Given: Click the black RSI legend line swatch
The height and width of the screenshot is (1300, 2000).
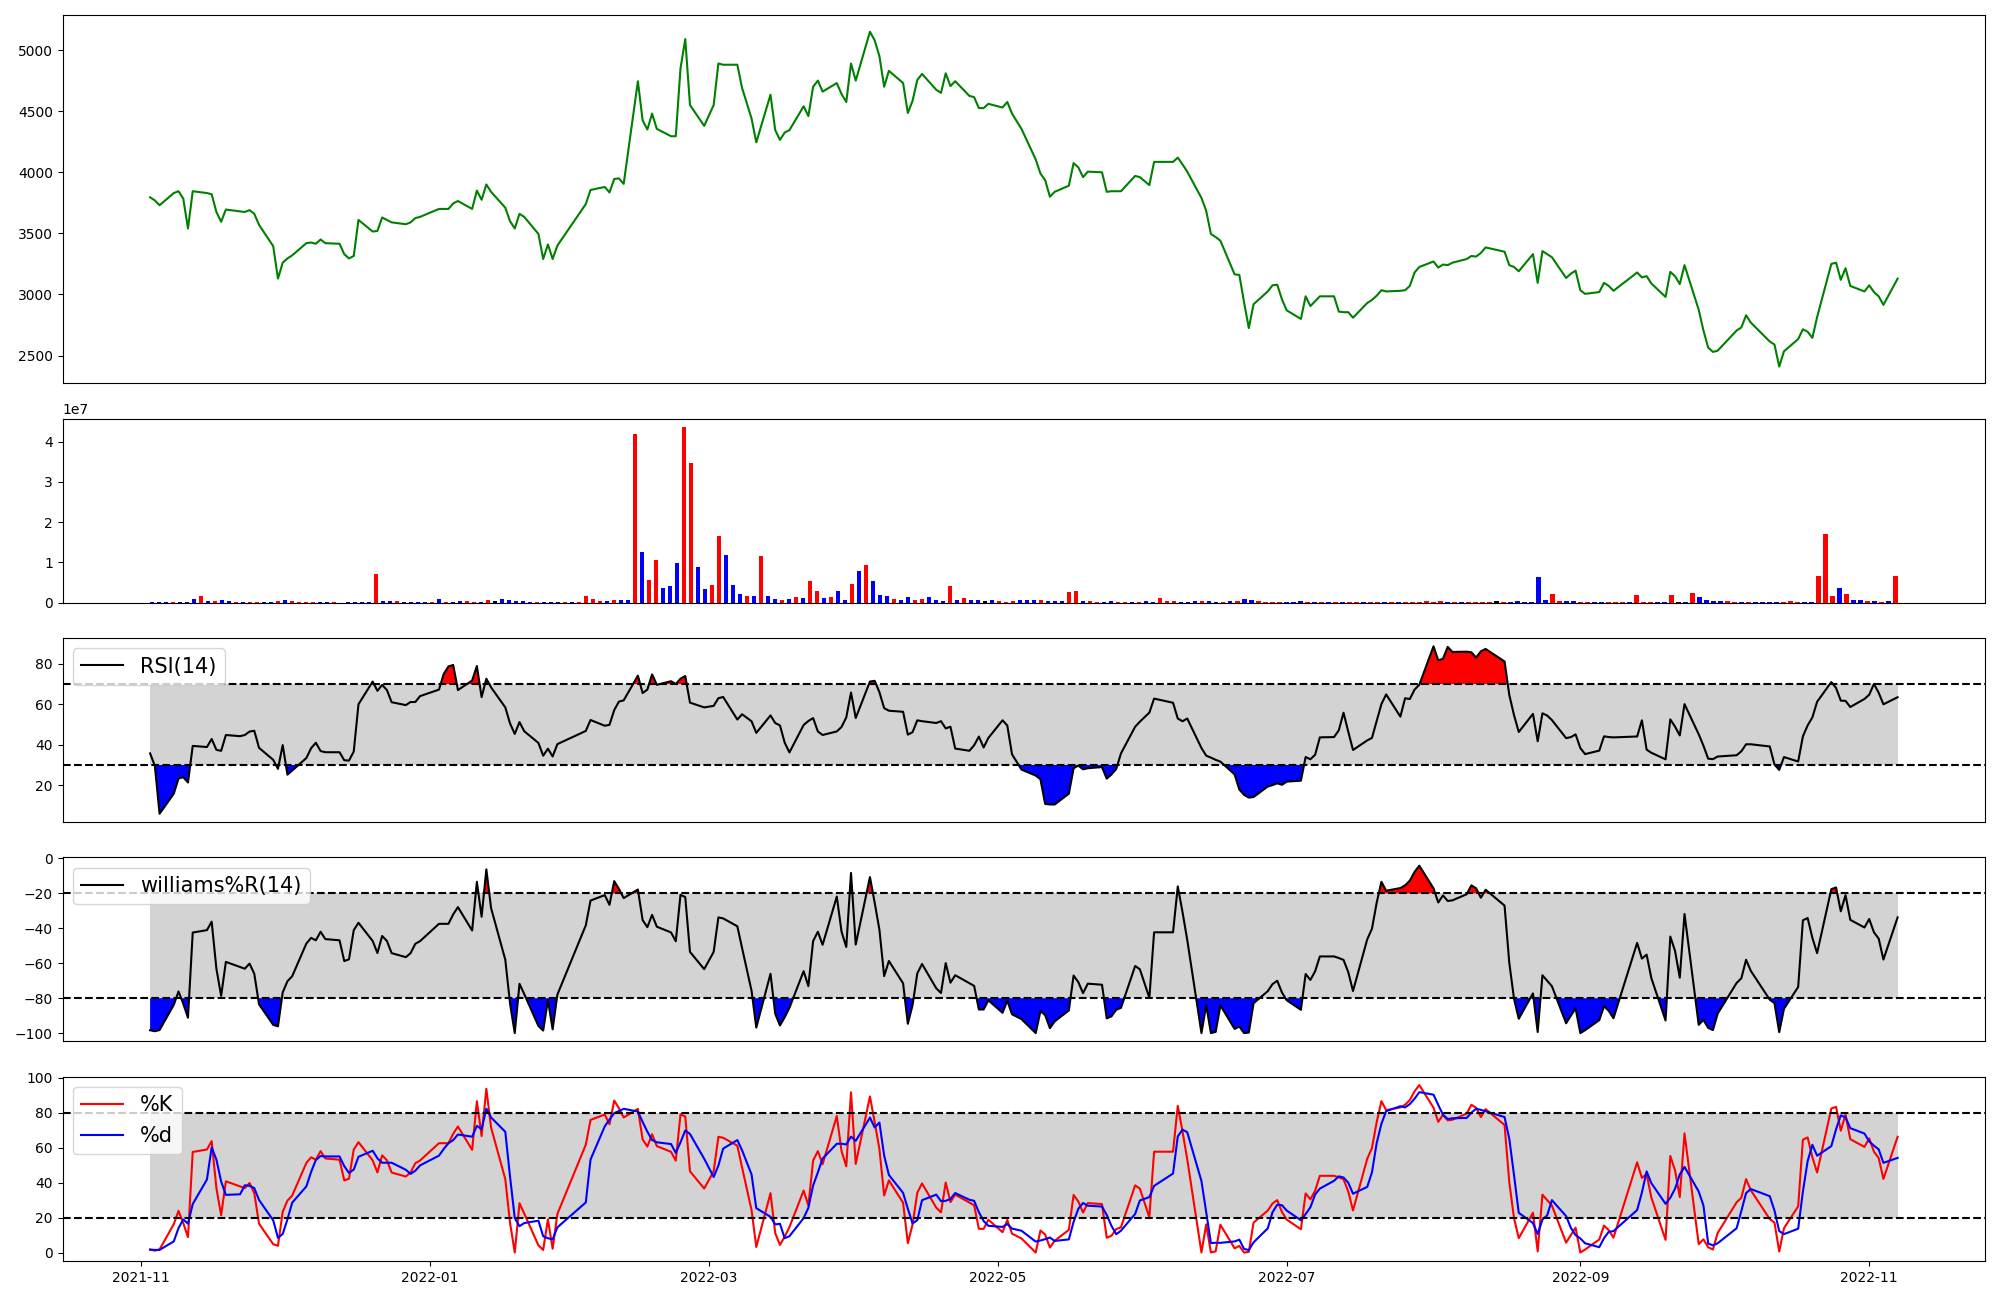Looking at the screenshot, I should pyautogui.click(x=102, y=666).
